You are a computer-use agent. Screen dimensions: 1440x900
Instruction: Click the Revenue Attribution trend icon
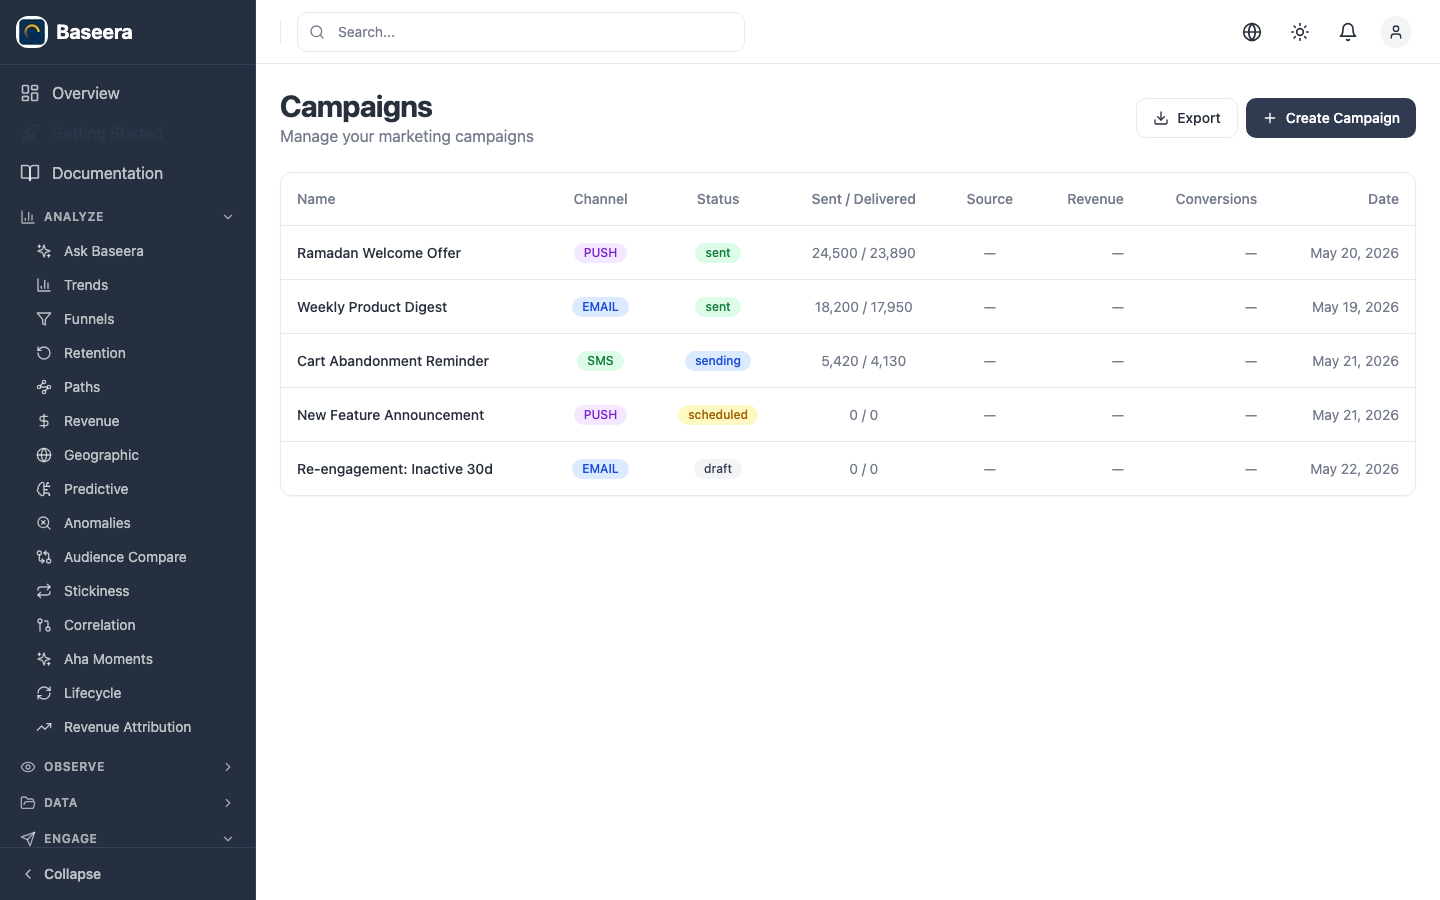point(44,727)
